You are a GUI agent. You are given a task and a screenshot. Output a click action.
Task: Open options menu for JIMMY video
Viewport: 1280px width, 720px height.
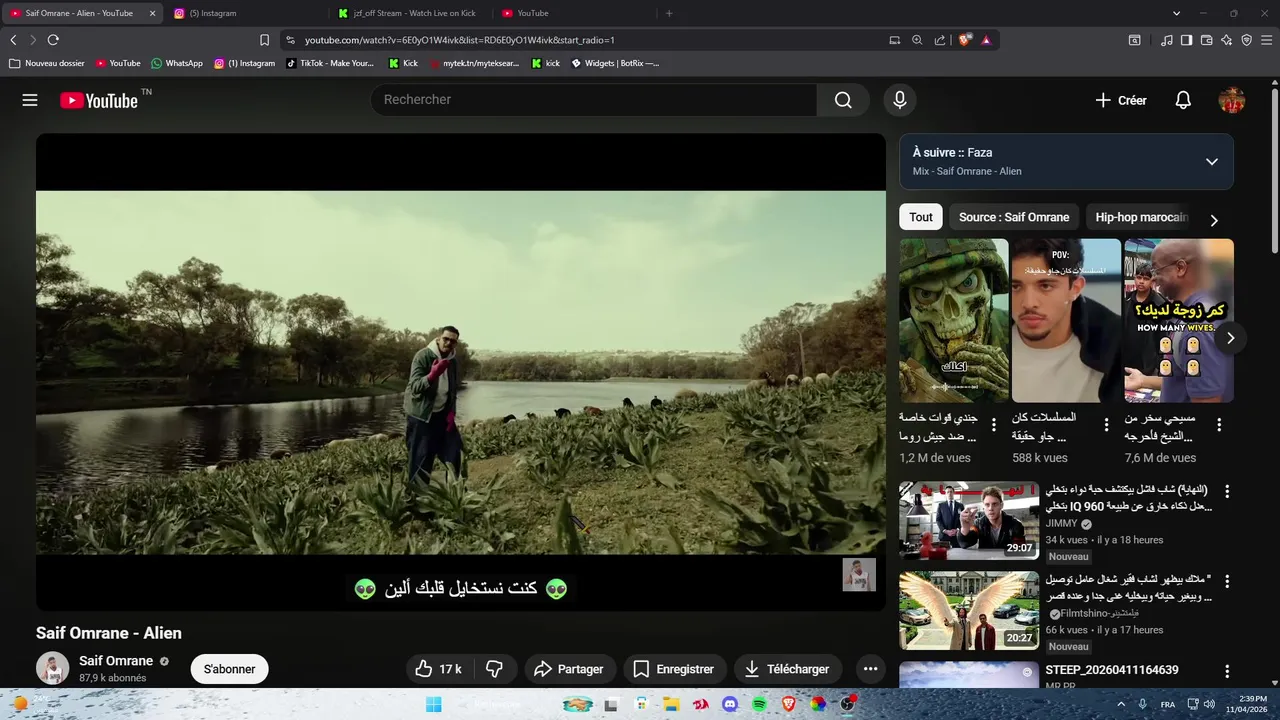[1227, 492]
